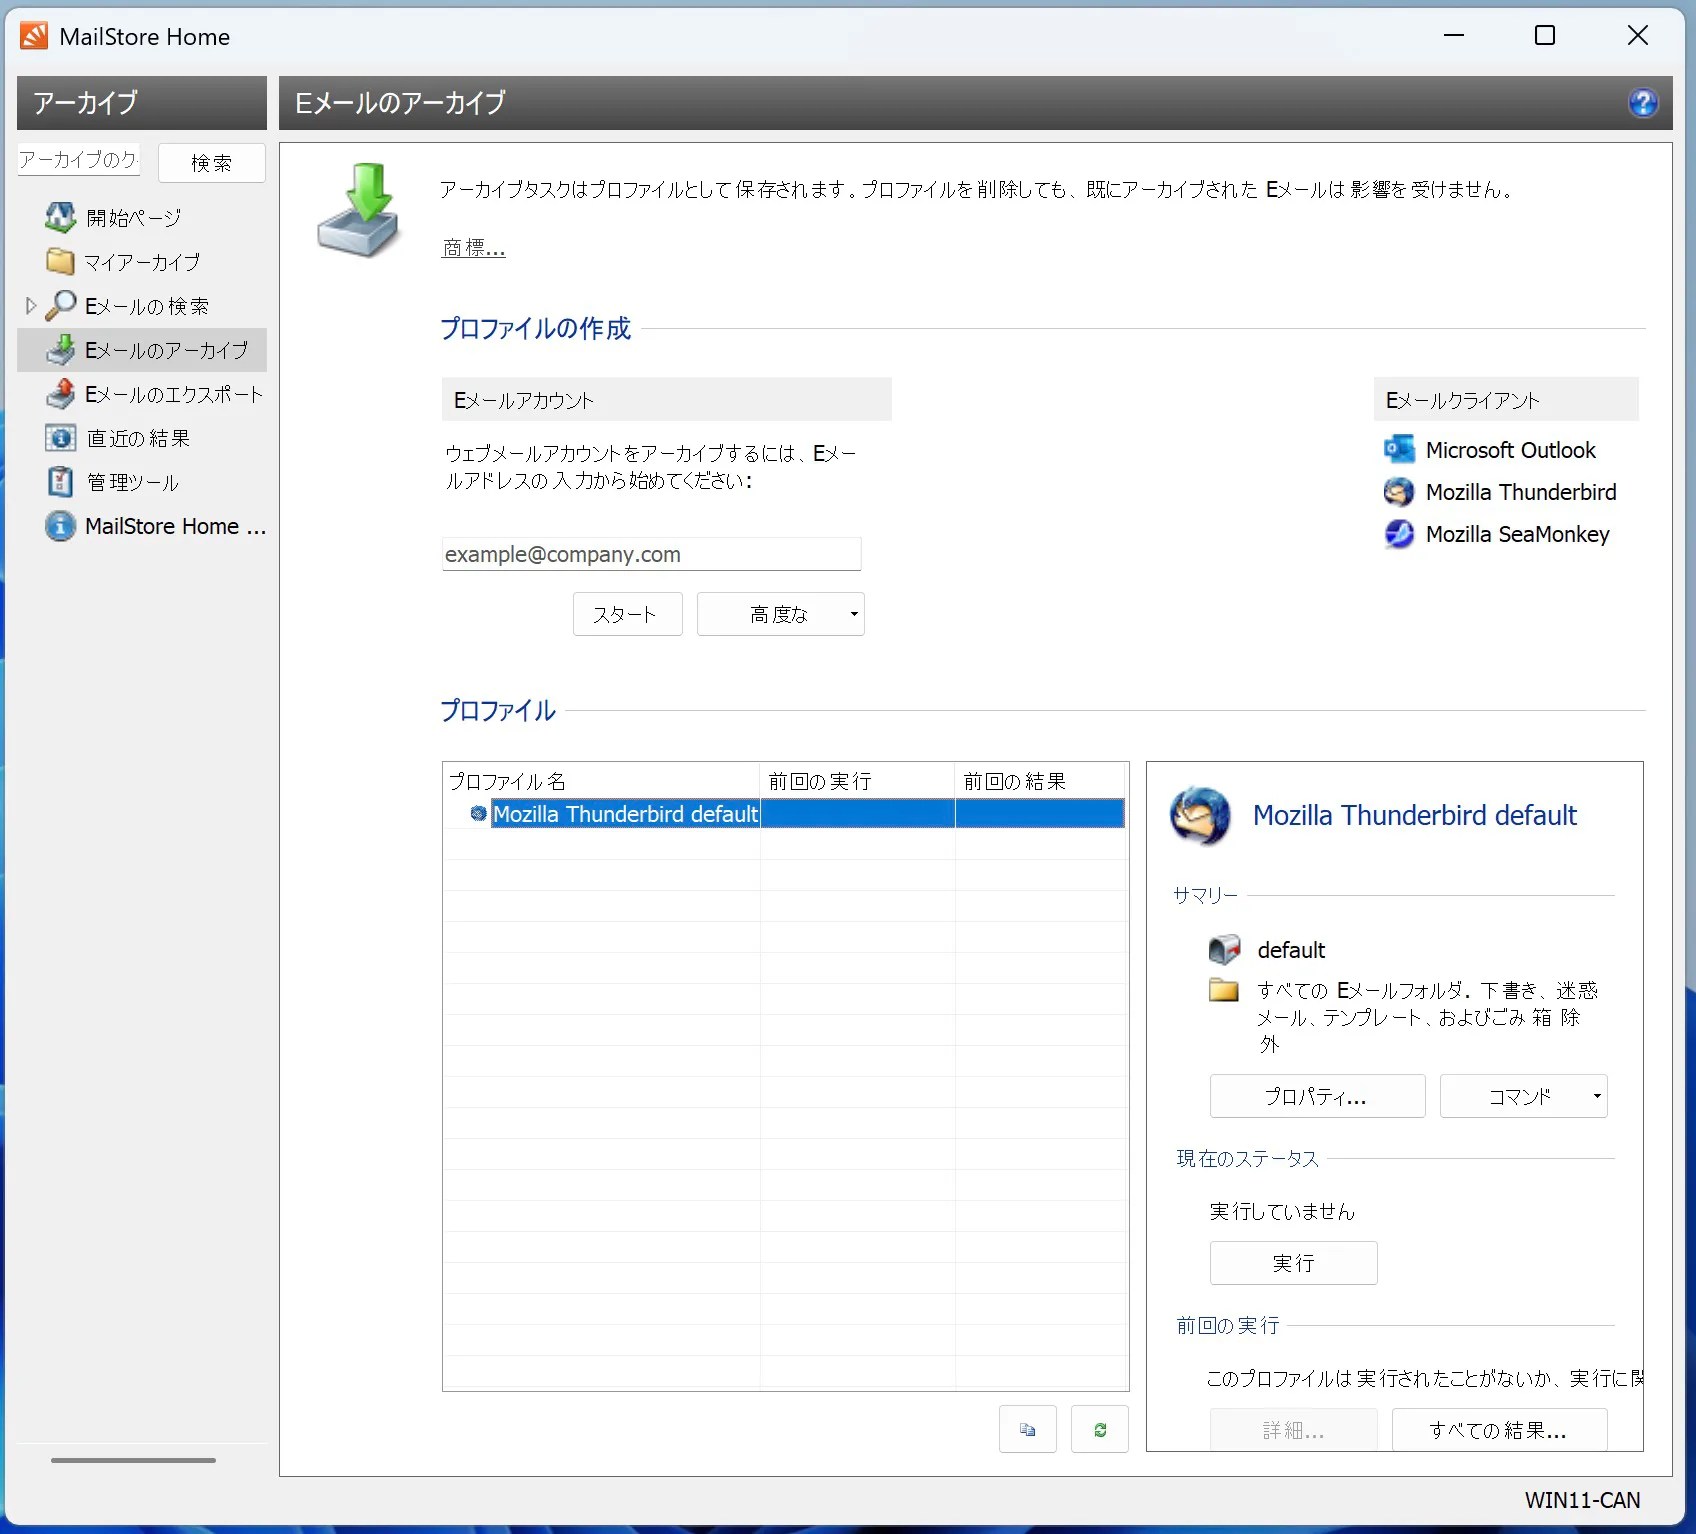Click the archive search input field
Image resolution: width=1696 pixels, height=1534 pixels.
tap(79, 160)
